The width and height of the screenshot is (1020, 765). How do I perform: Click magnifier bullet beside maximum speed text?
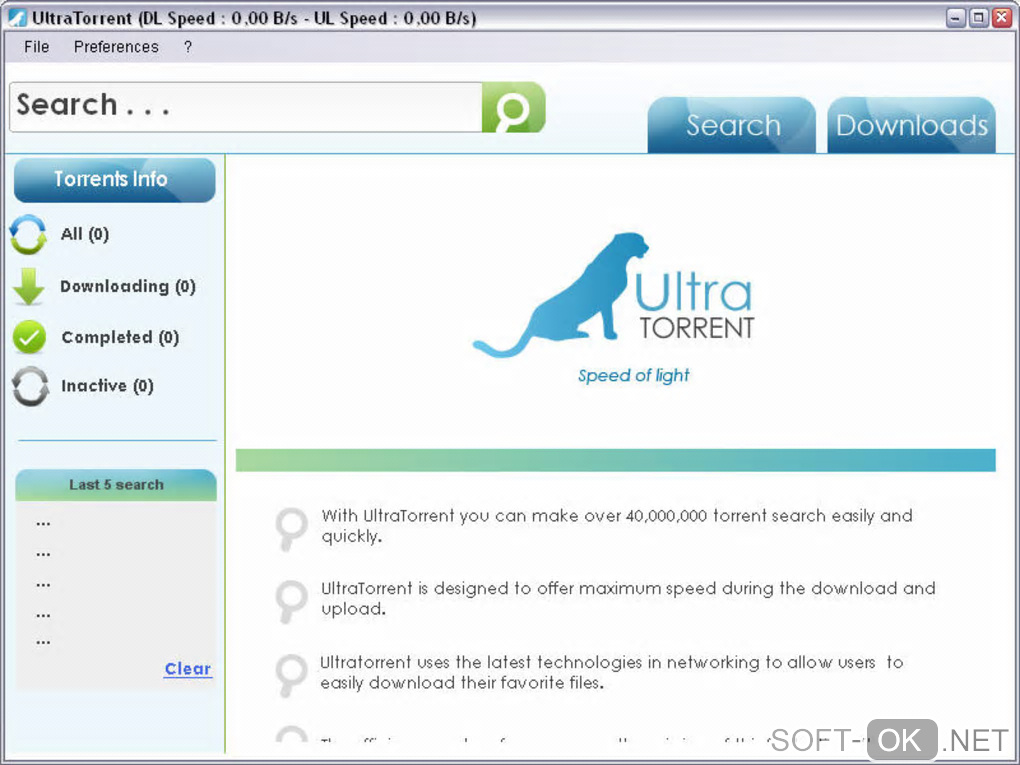(x=291, y=600)
